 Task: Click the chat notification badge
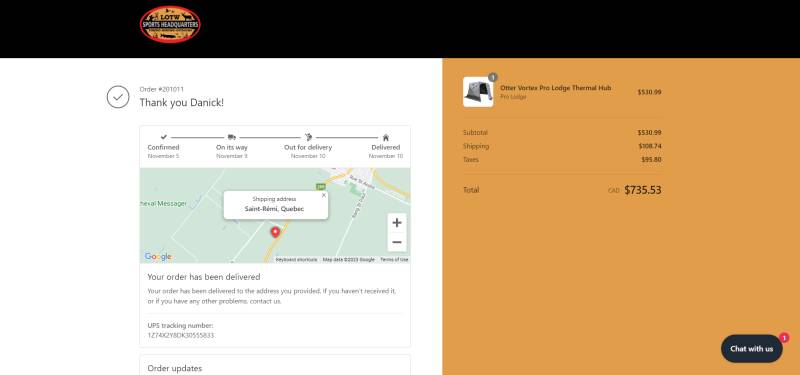784,338
